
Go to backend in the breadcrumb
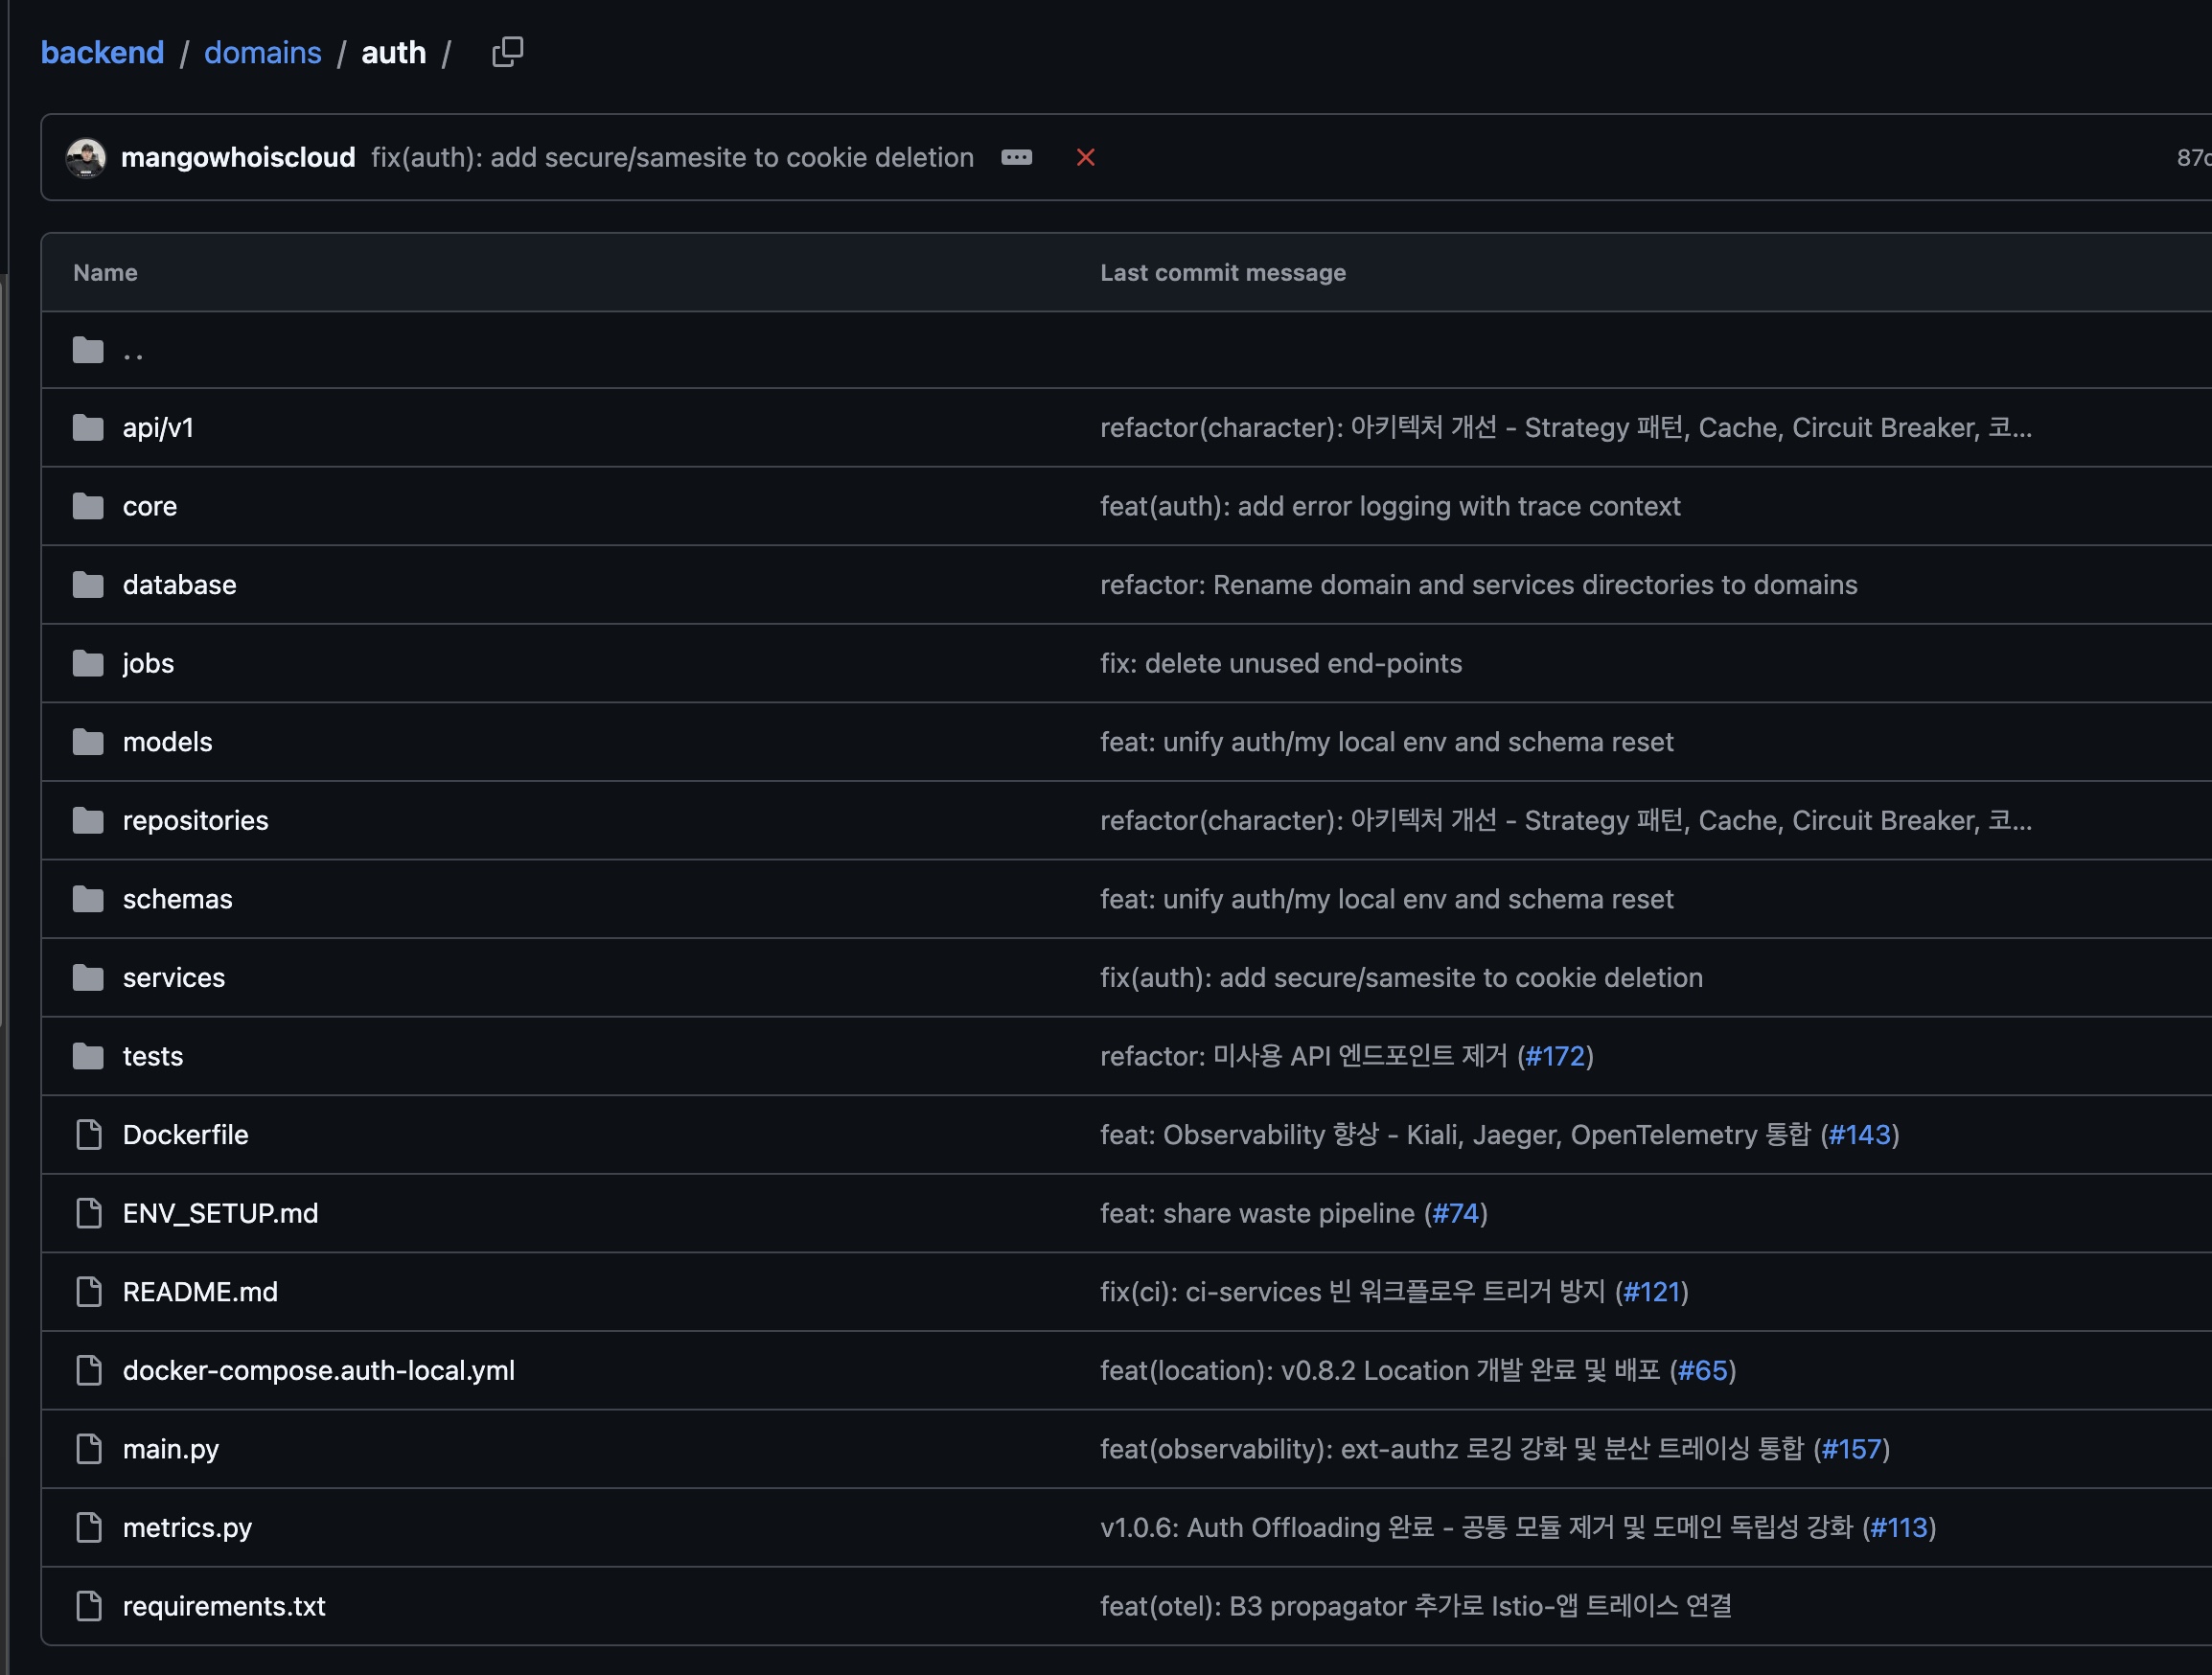pyautogui.click(x=102, y=52)
